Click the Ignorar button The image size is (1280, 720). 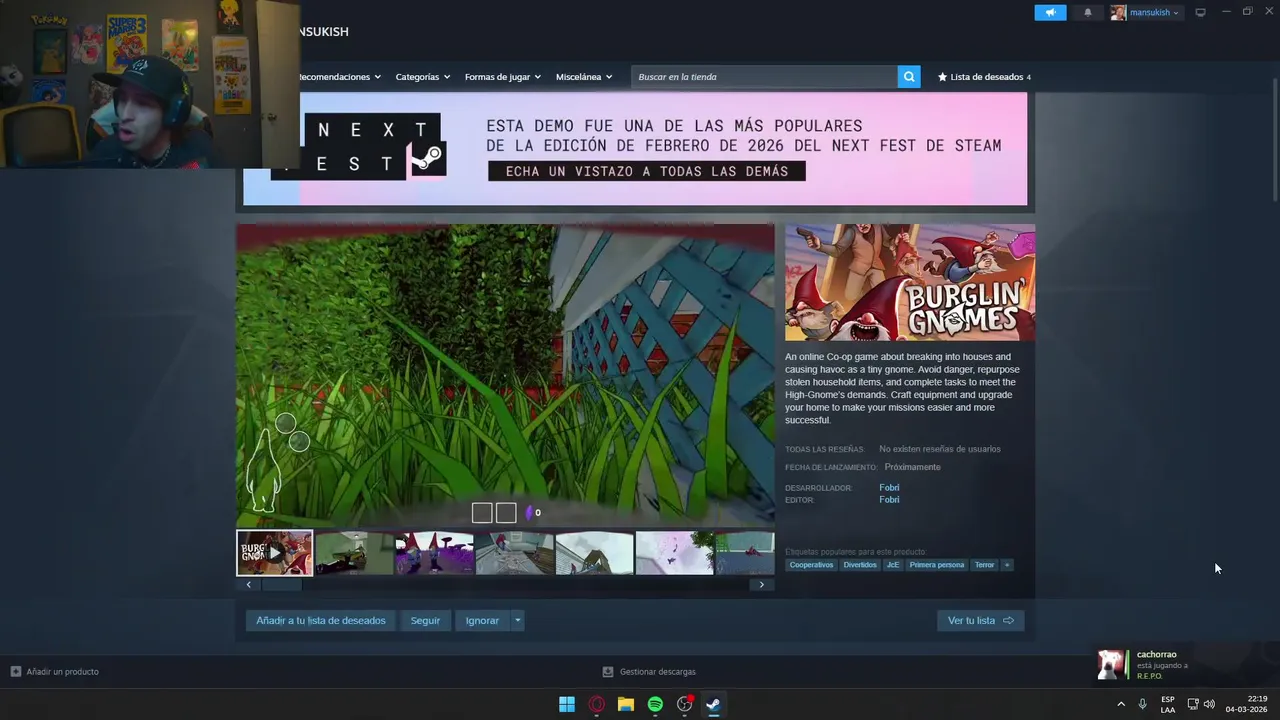tap(482, 621)
